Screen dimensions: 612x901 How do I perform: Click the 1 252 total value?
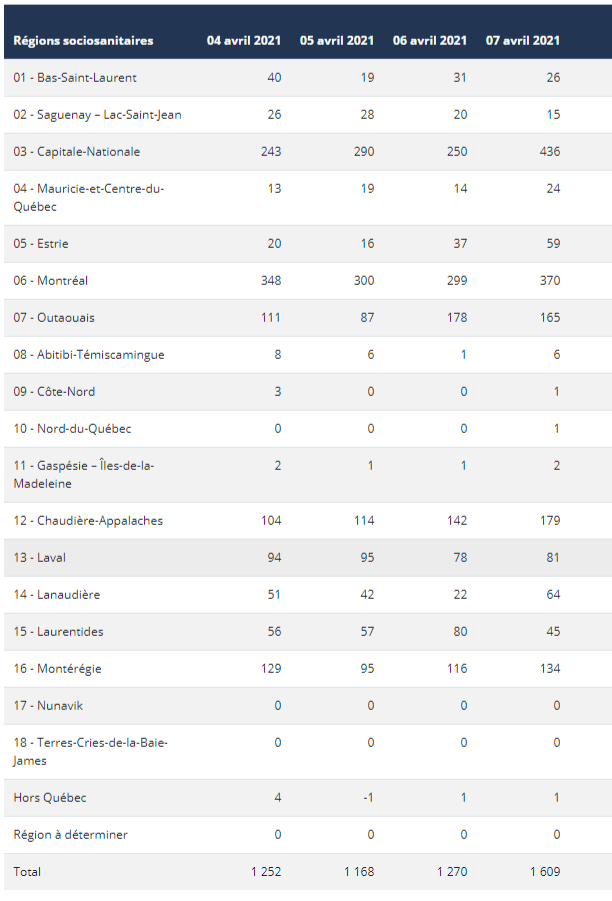(266, 872)
